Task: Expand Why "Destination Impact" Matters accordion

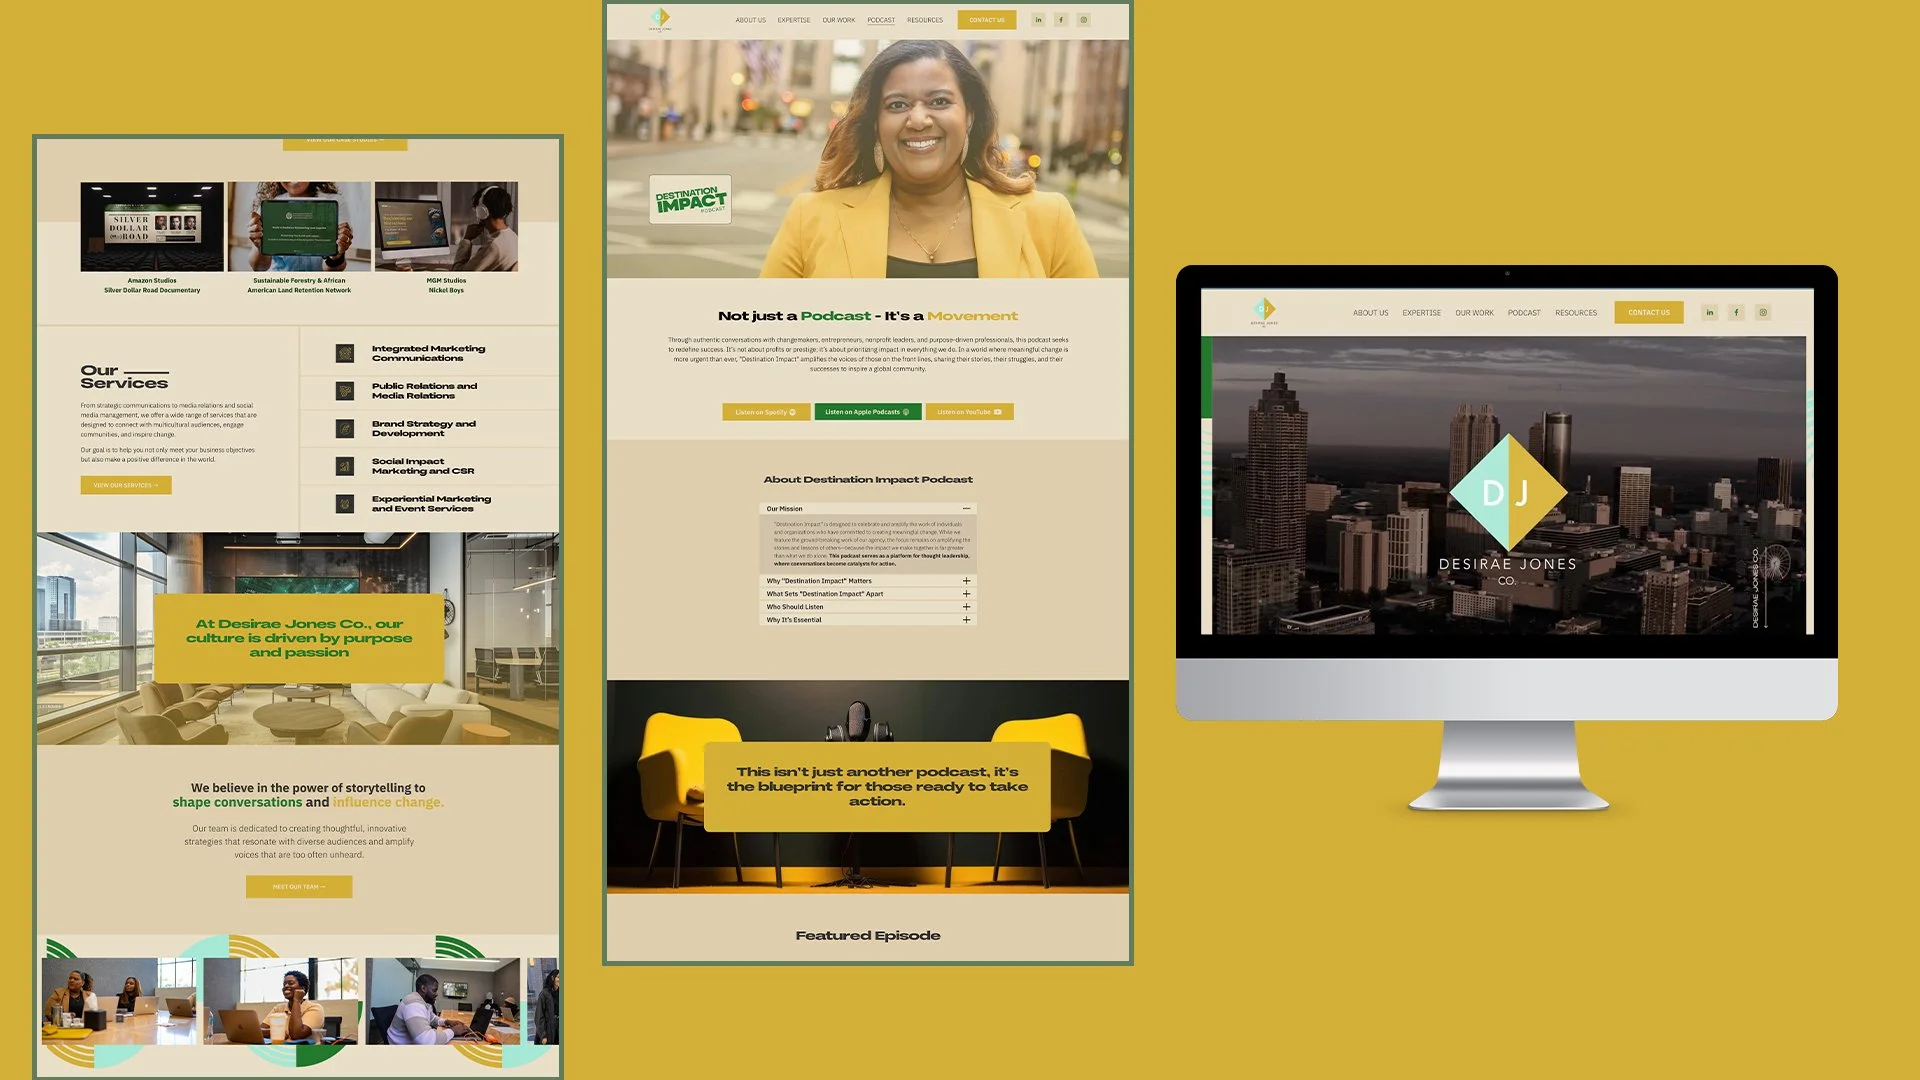Action: coord(966,581)
